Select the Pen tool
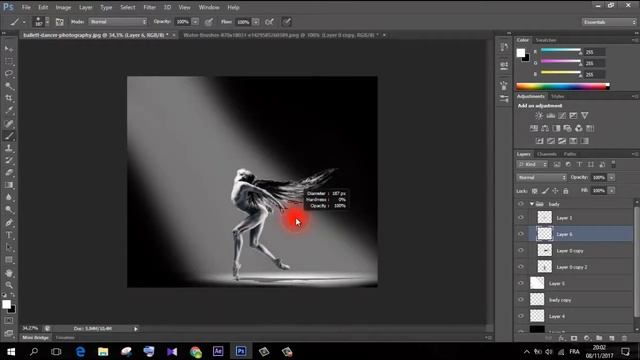The image size is (640, 360). pyautogui.click(x=9, y=222)
